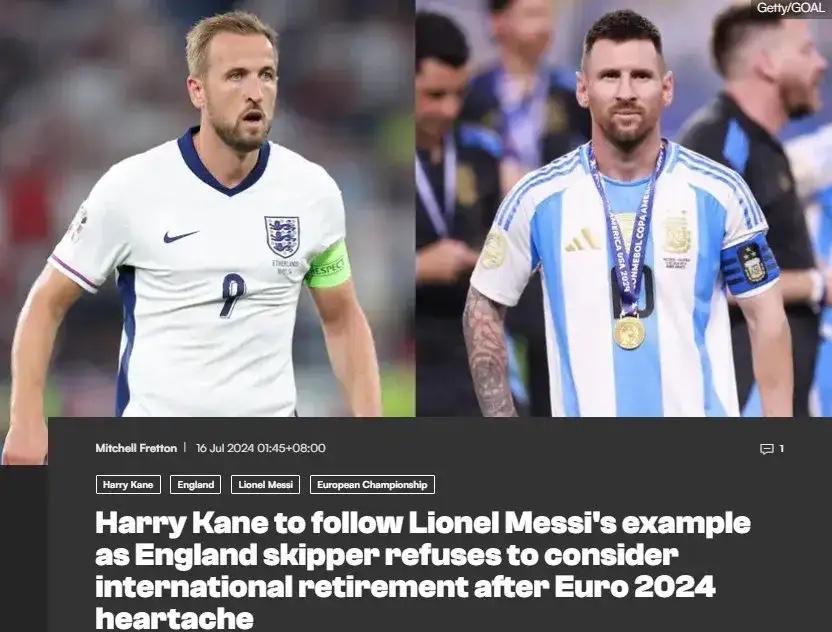Visit author Mitchell Fretton's page

(x=136, y=448)
